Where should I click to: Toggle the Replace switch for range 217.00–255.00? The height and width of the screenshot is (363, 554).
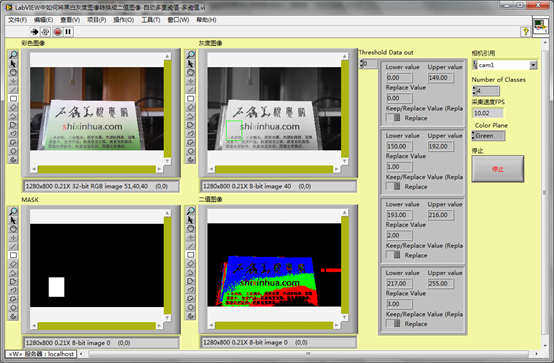coord(393,323)
